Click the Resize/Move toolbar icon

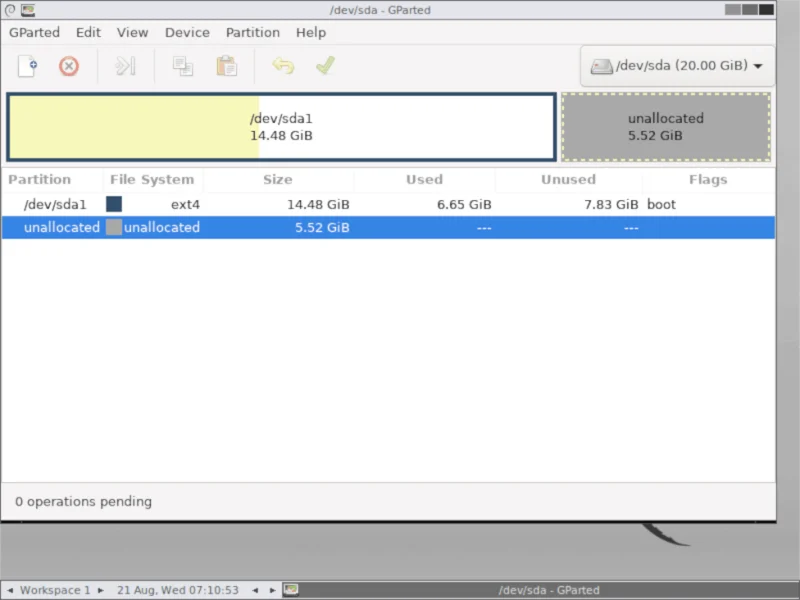[x=126, y=66]
